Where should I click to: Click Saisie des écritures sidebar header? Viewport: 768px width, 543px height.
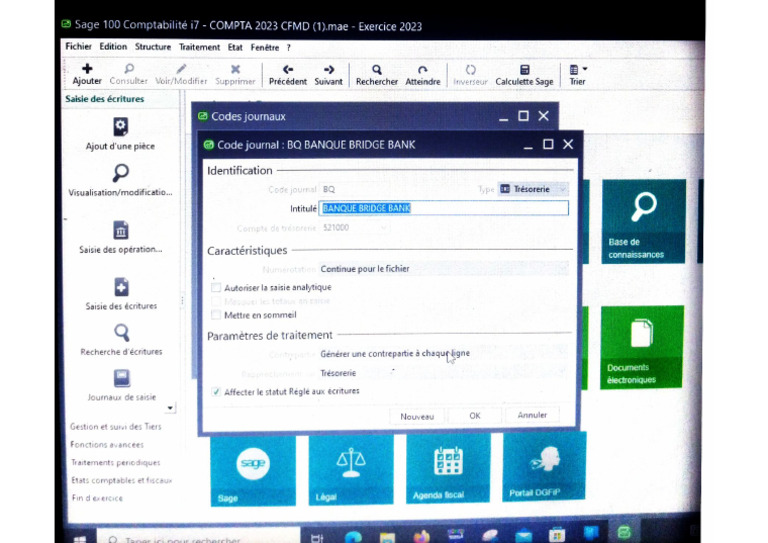coord(105,99)
